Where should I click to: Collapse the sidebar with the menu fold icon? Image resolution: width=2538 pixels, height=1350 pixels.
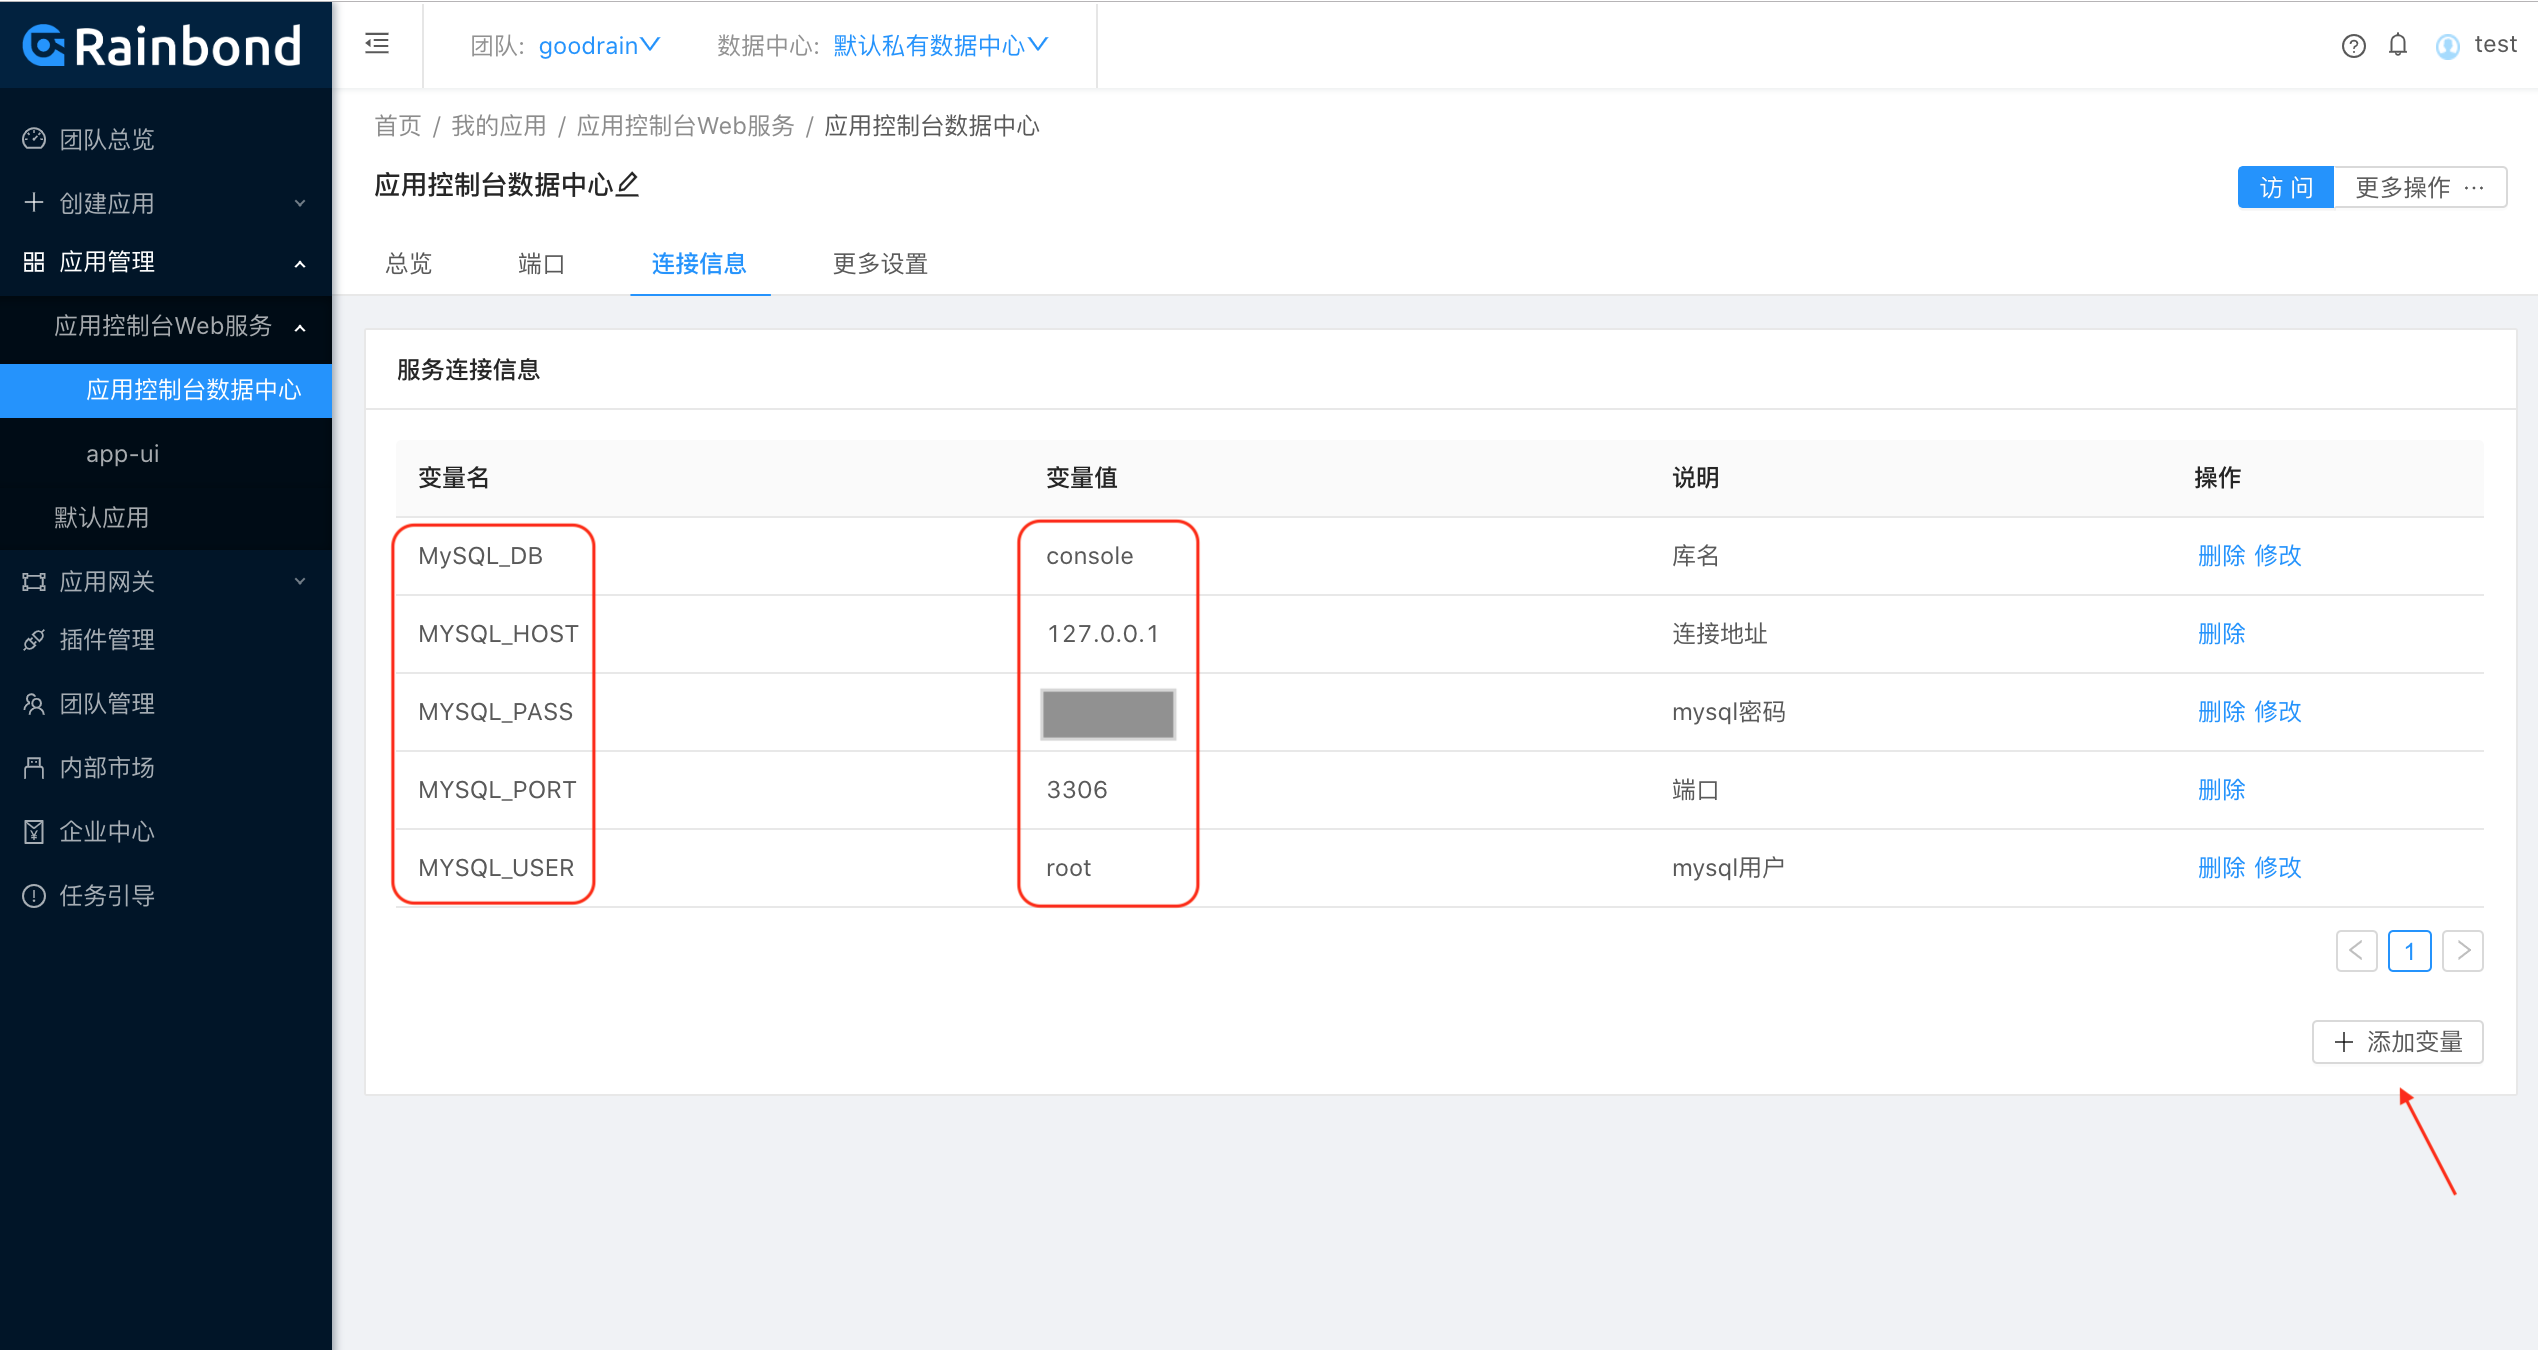[377, 44]
